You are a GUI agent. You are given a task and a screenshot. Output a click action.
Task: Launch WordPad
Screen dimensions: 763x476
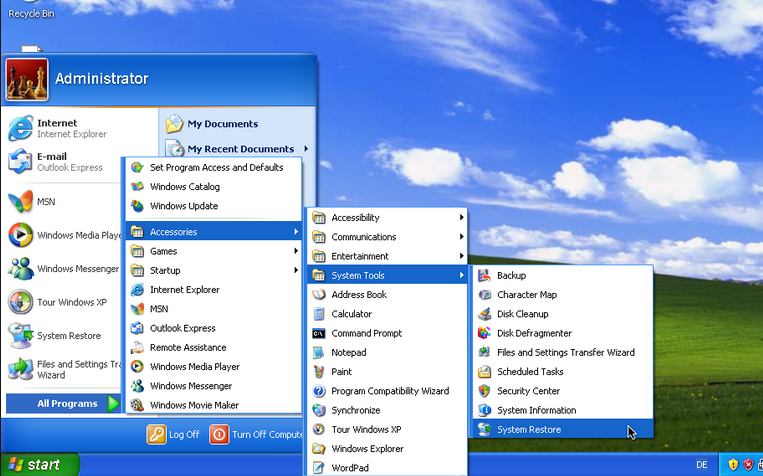(387, 468)
